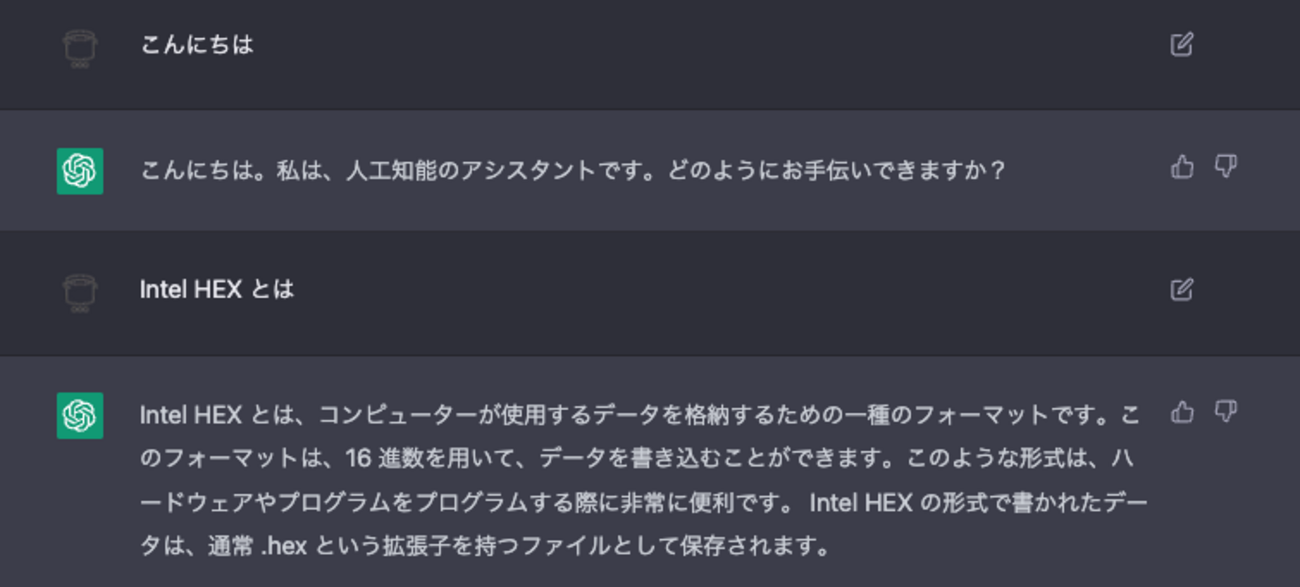Click the reply starting 「こんにちは。私は、人工知能」
Screen dimensions: 1300x587
(572, 170)
